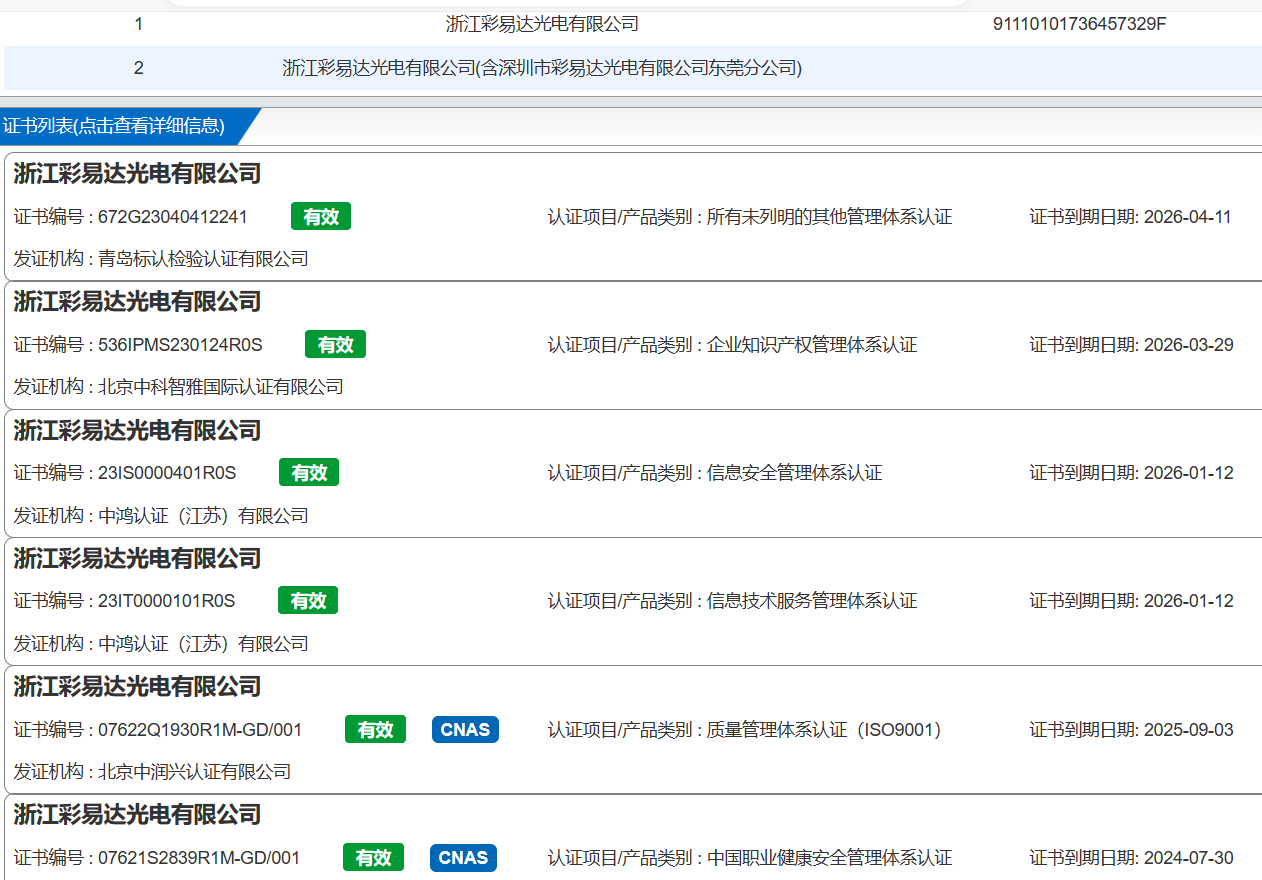The width and height of the screenshot is (1262, 880).
Task: Click issuer 中鸿认证 for 23IT0000101R0S
Action: point(203,643)
